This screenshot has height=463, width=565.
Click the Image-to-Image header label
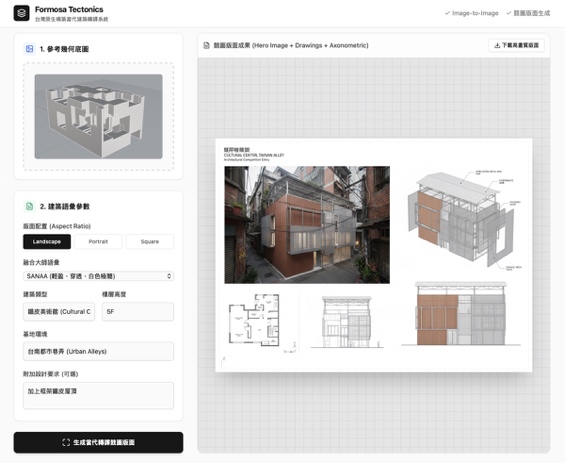point(475,13)
